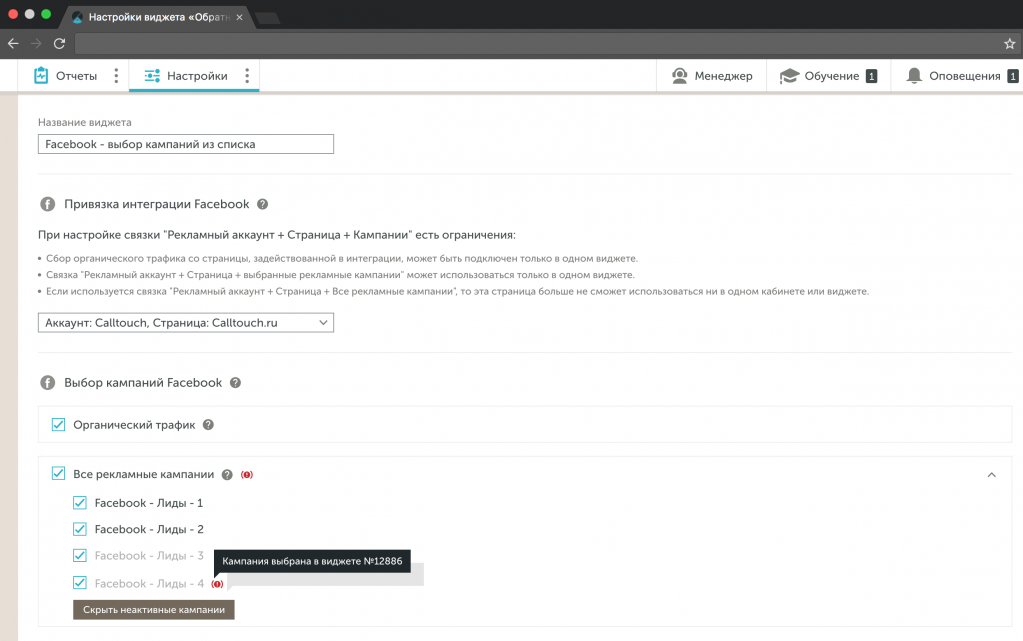Click the Обучение graduation cap icon
This screenshot has height=641, width=1023.
789,76
